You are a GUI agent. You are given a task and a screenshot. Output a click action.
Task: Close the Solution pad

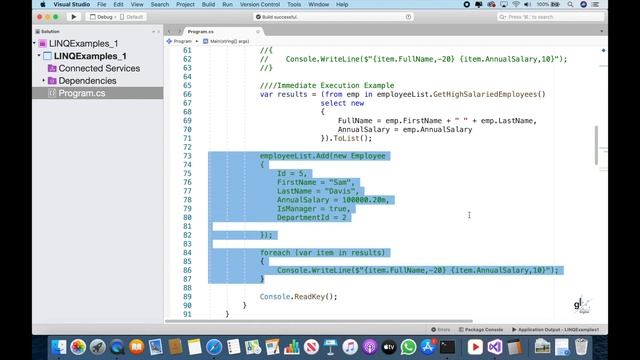(158, 31)
